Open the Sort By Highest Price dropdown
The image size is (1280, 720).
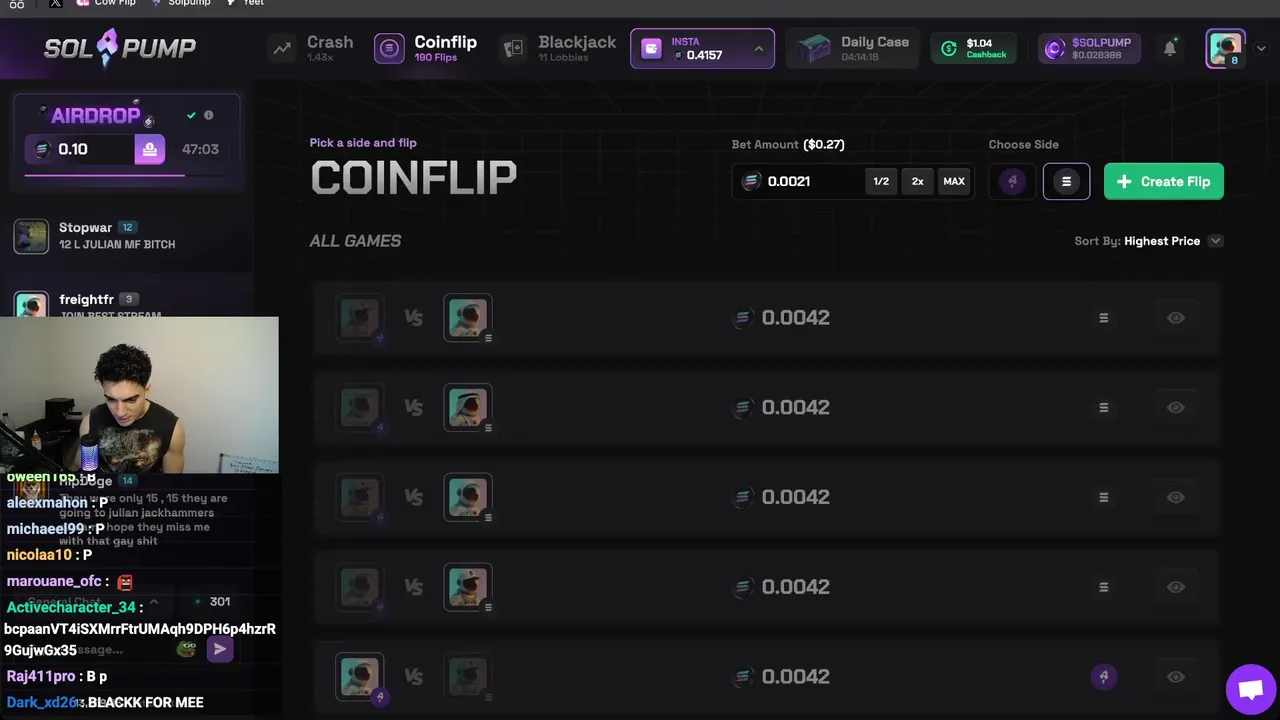pyautogui.click(x=1215, y=241)
